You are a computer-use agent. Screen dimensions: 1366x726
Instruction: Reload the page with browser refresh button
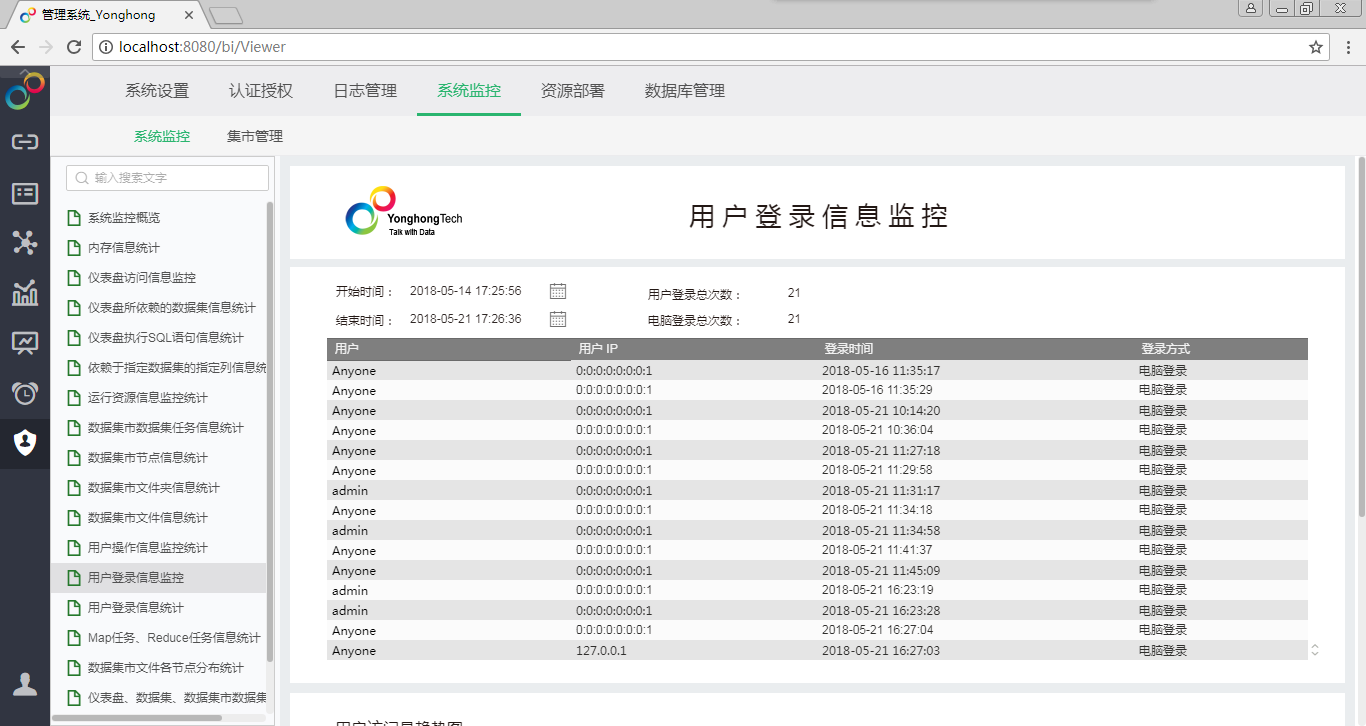pyautogui.click(x=73, y=47)
